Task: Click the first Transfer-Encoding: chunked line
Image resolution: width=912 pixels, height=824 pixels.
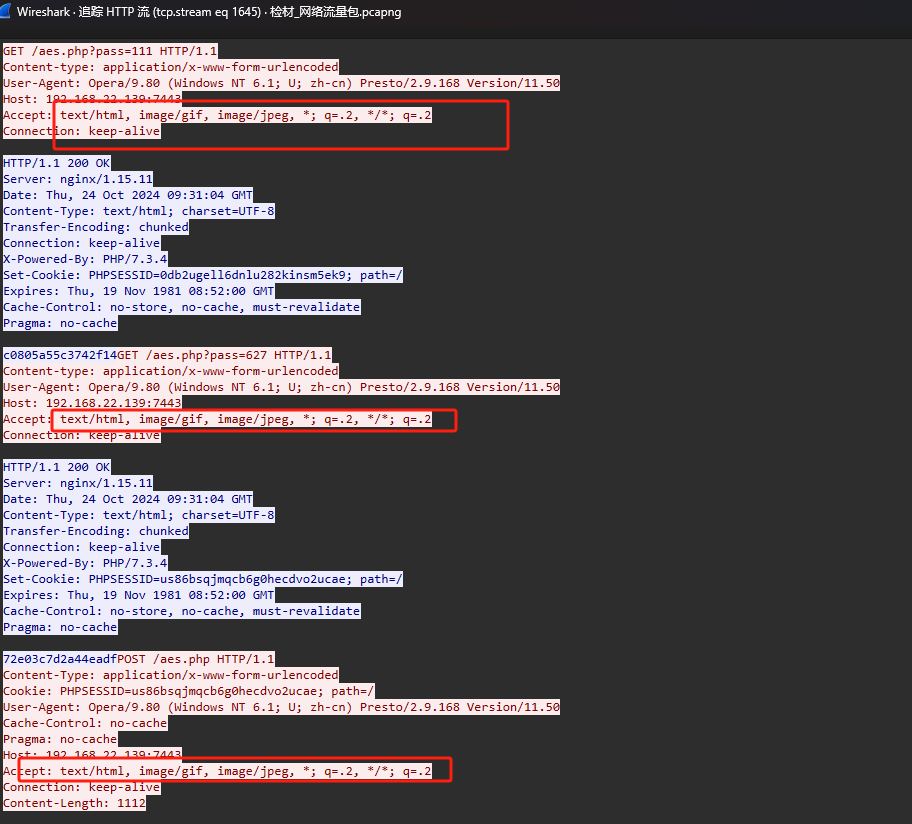Action: tap(96, 227)
